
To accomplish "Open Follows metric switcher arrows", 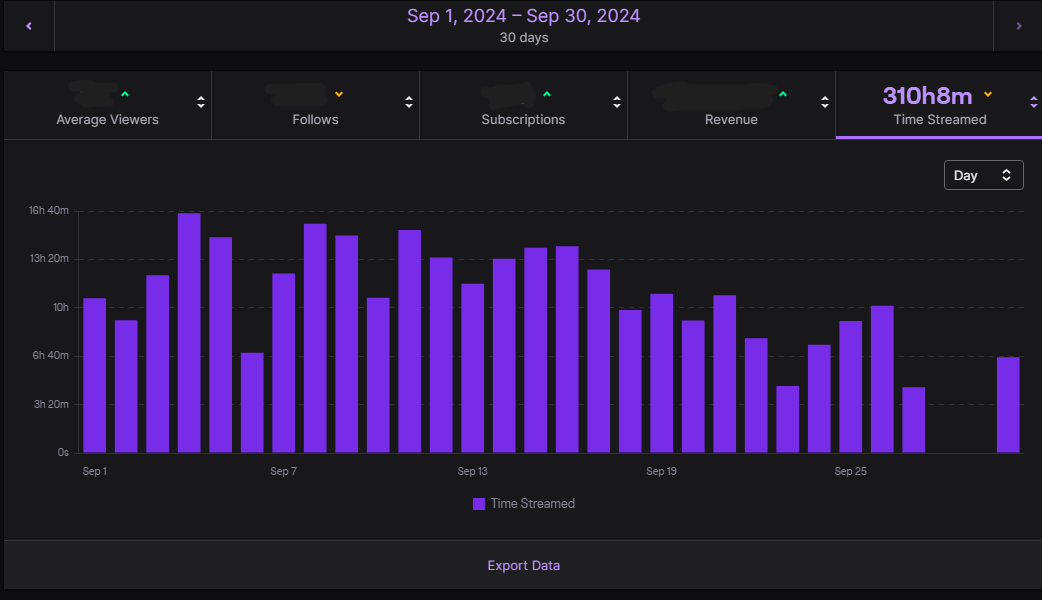I will pos(409,102).
